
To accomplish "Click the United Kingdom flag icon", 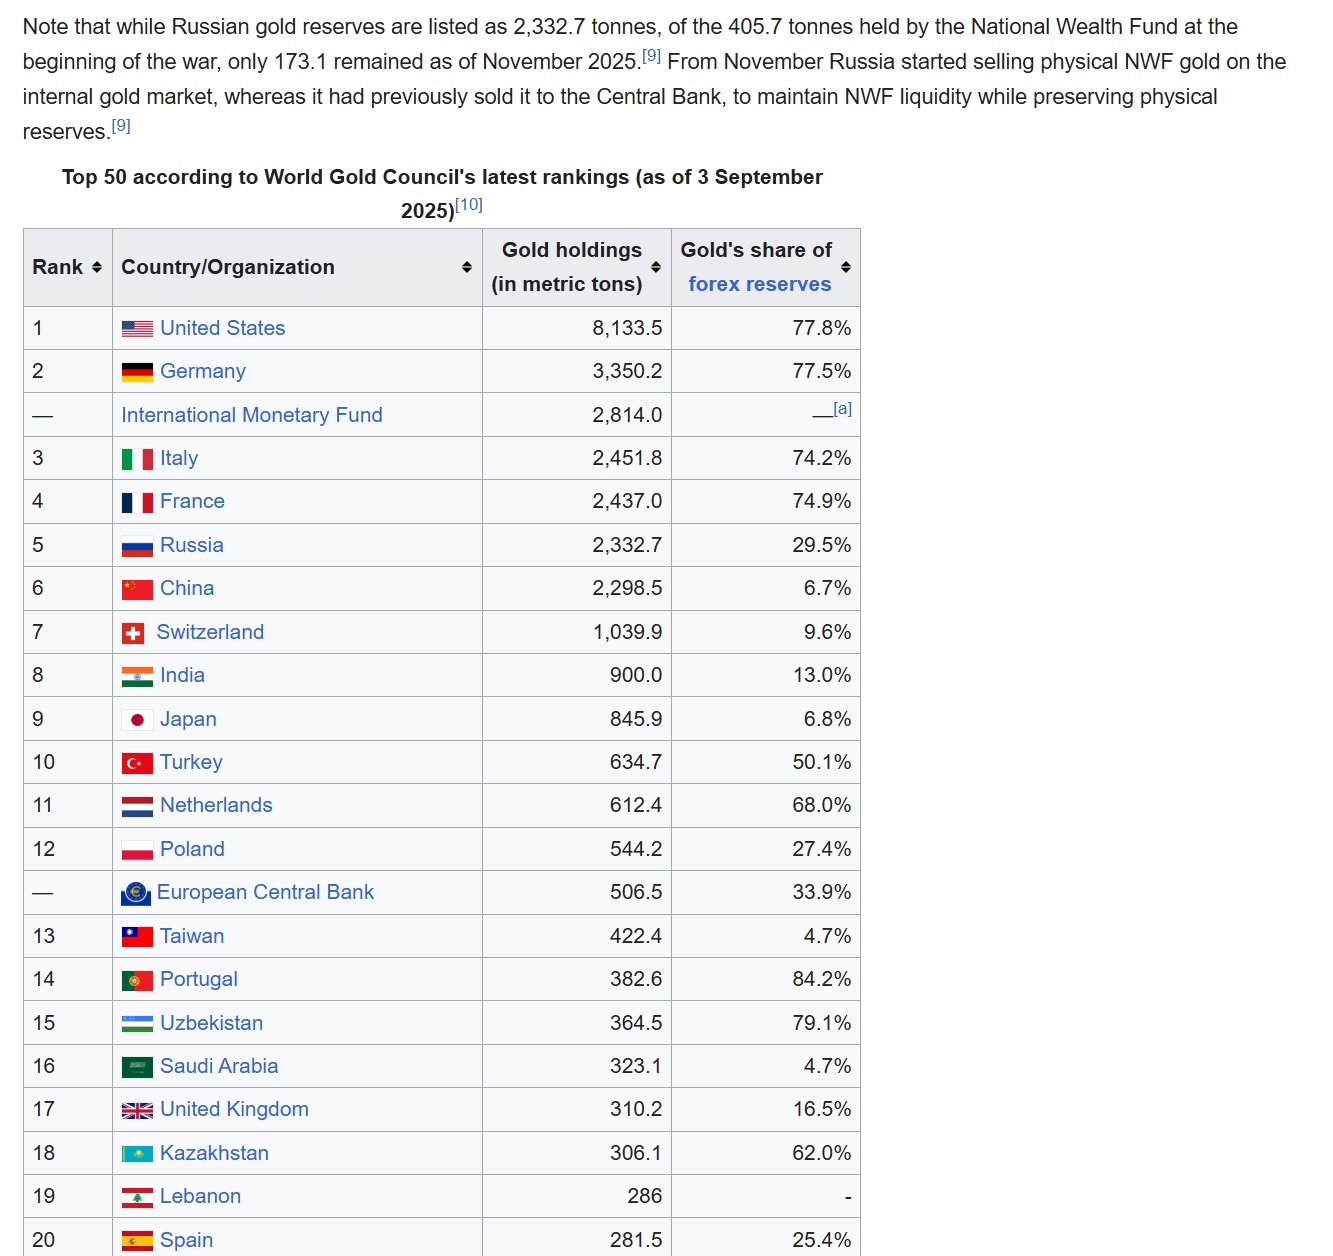I will click(x=137, y=1110).
